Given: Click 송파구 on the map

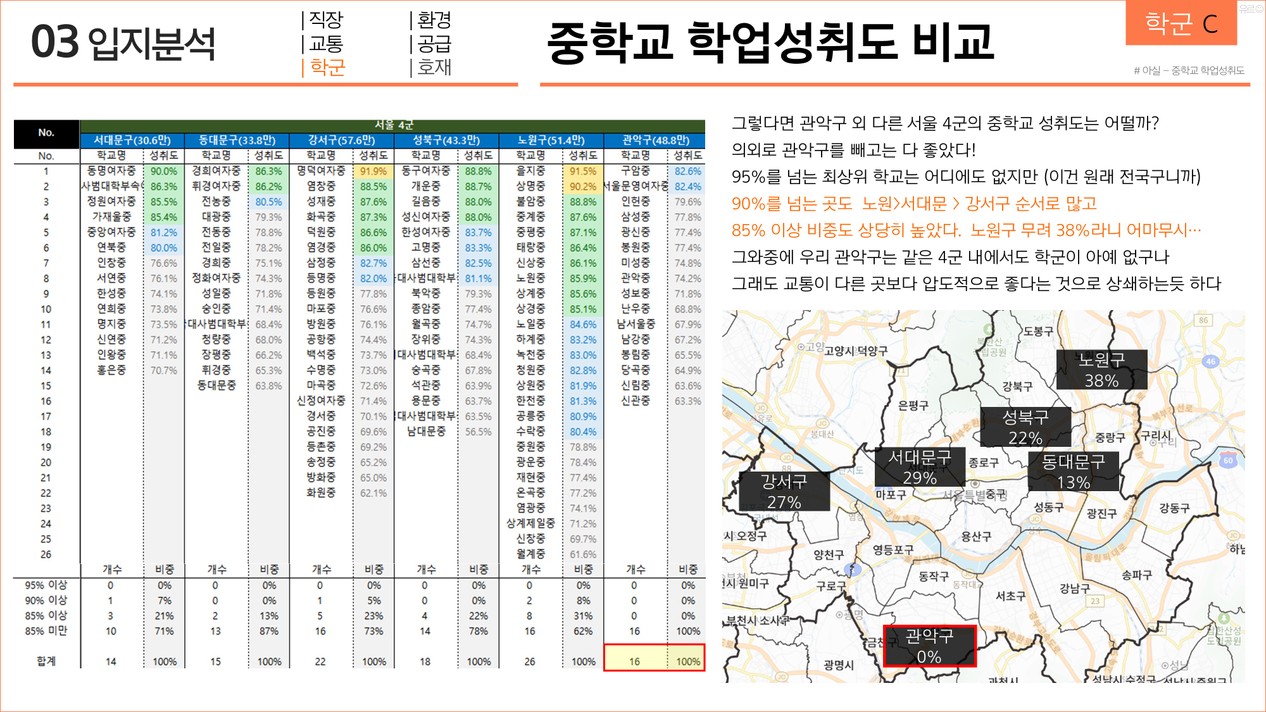Looking at the screenshot, I should 1138,575.
